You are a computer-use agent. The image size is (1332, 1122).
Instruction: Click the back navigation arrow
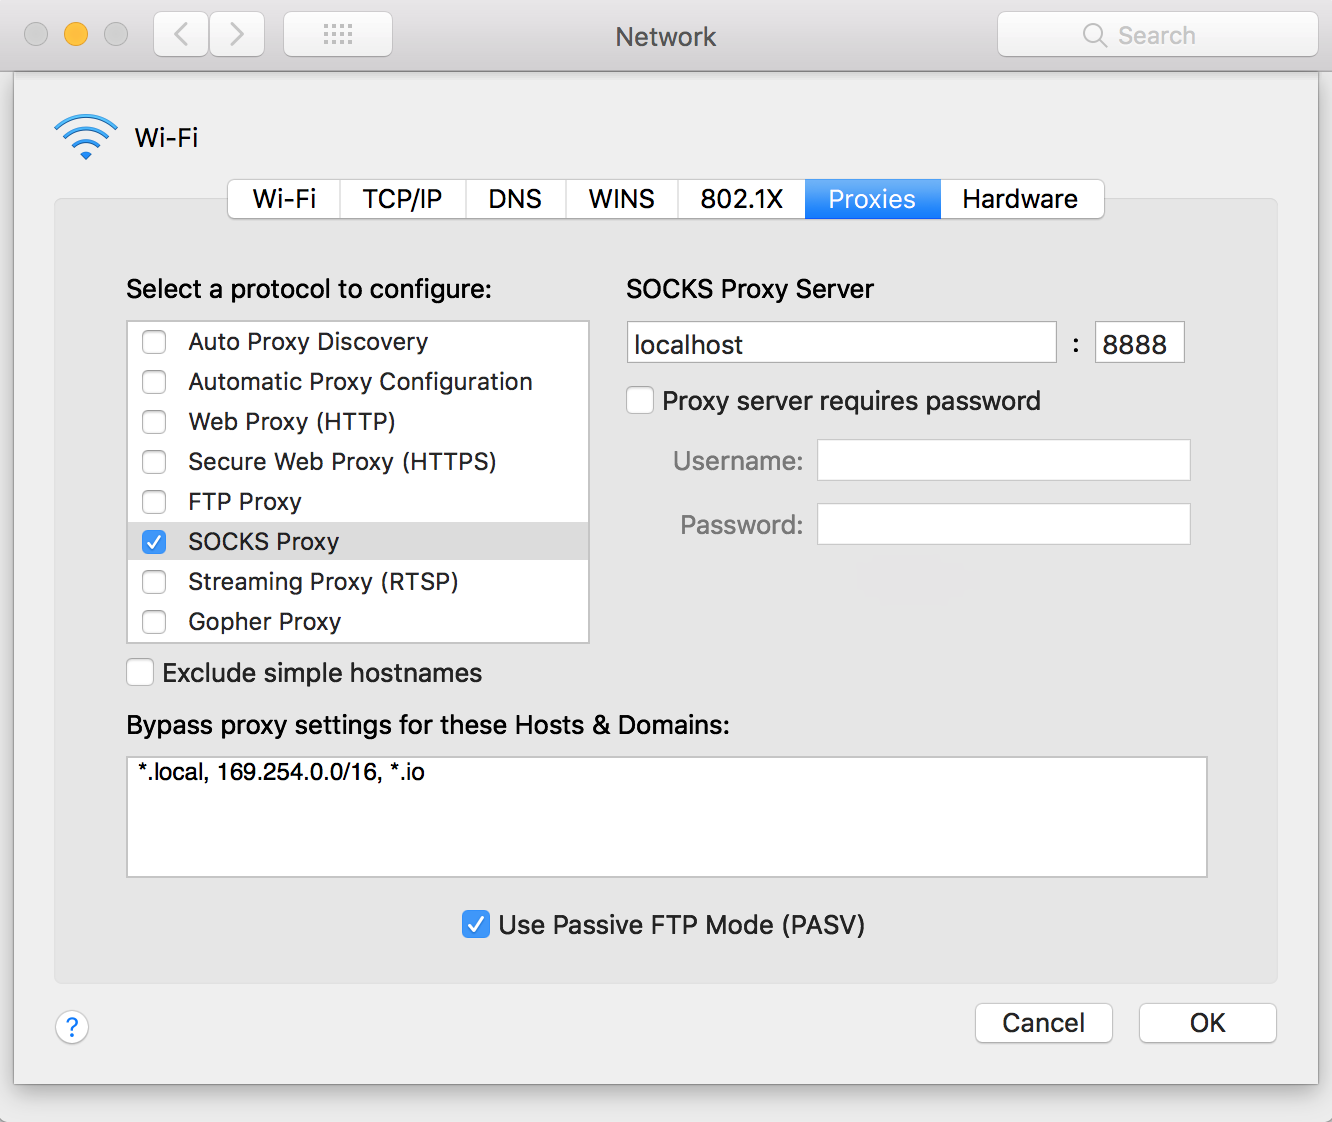coord(180,33)
